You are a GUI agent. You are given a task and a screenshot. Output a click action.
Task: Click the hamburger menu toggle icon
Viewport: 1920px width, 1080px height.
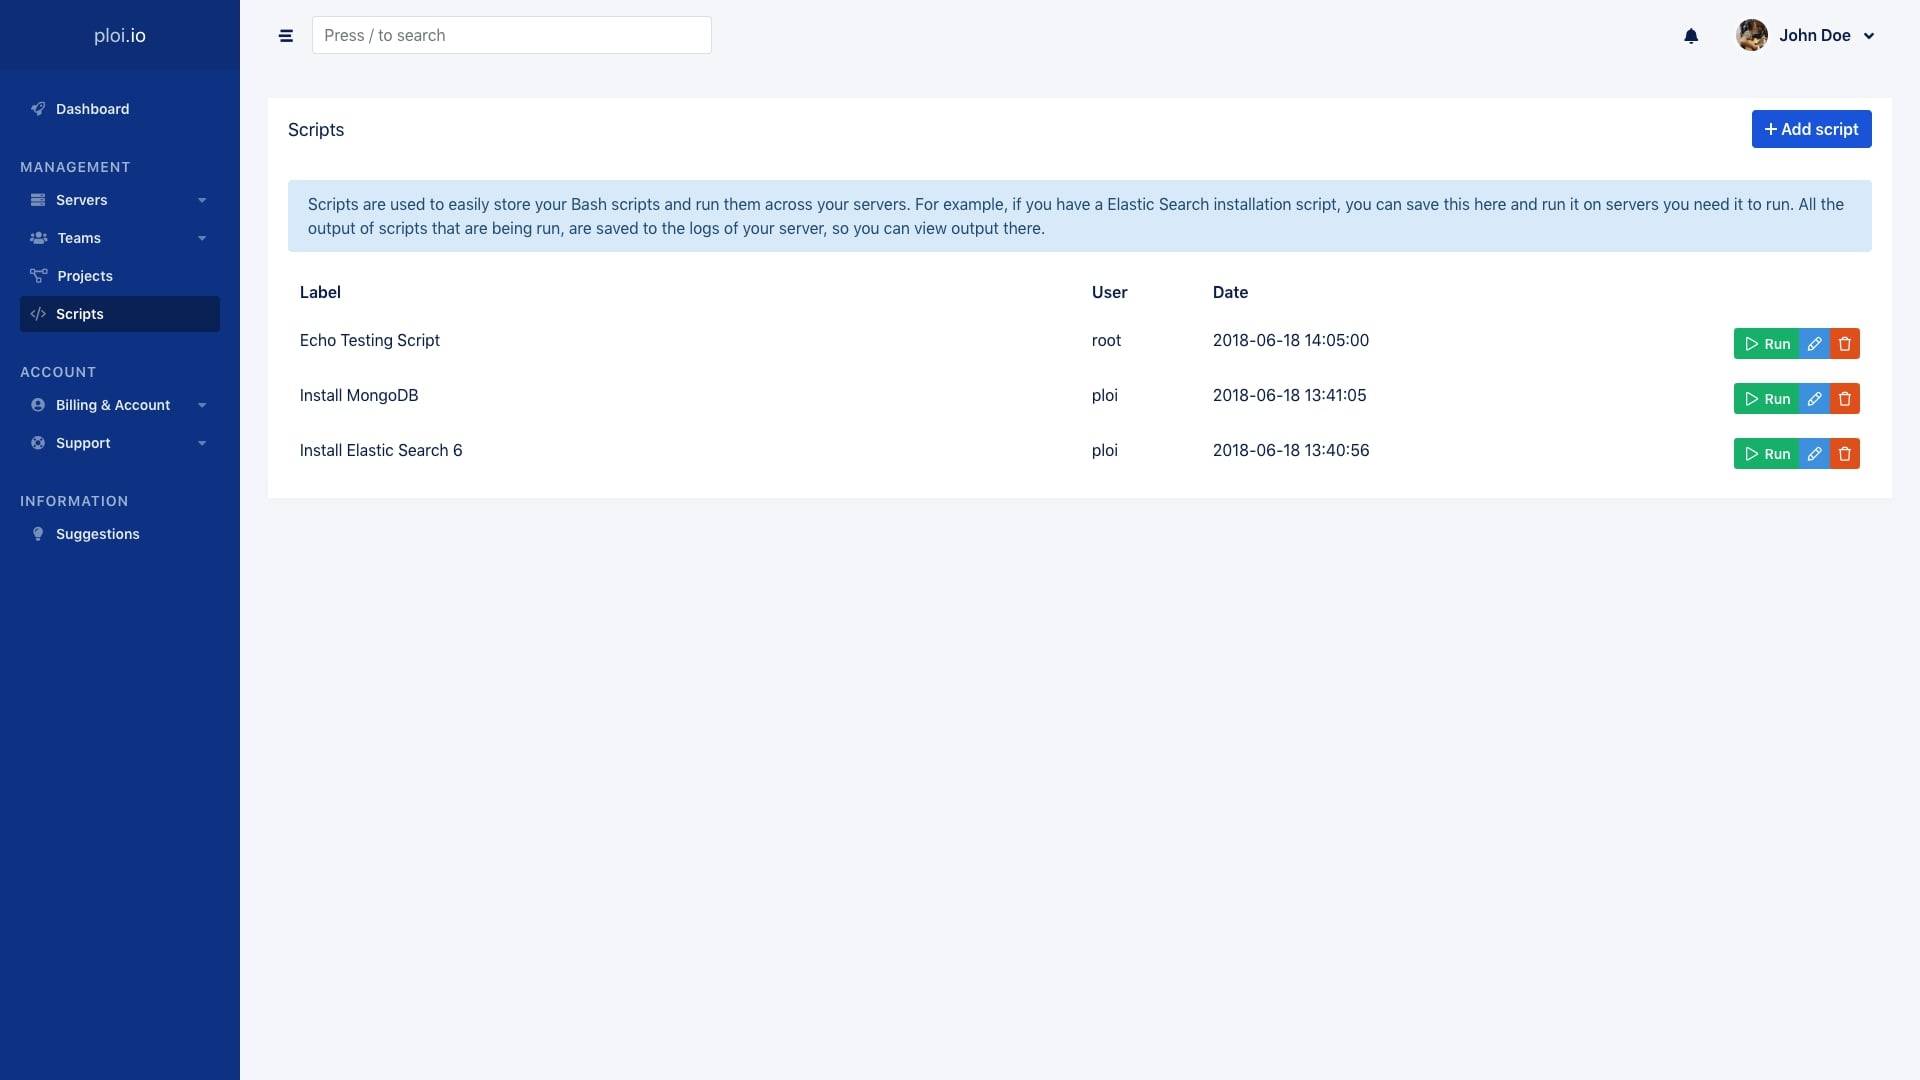click(286, 36)
